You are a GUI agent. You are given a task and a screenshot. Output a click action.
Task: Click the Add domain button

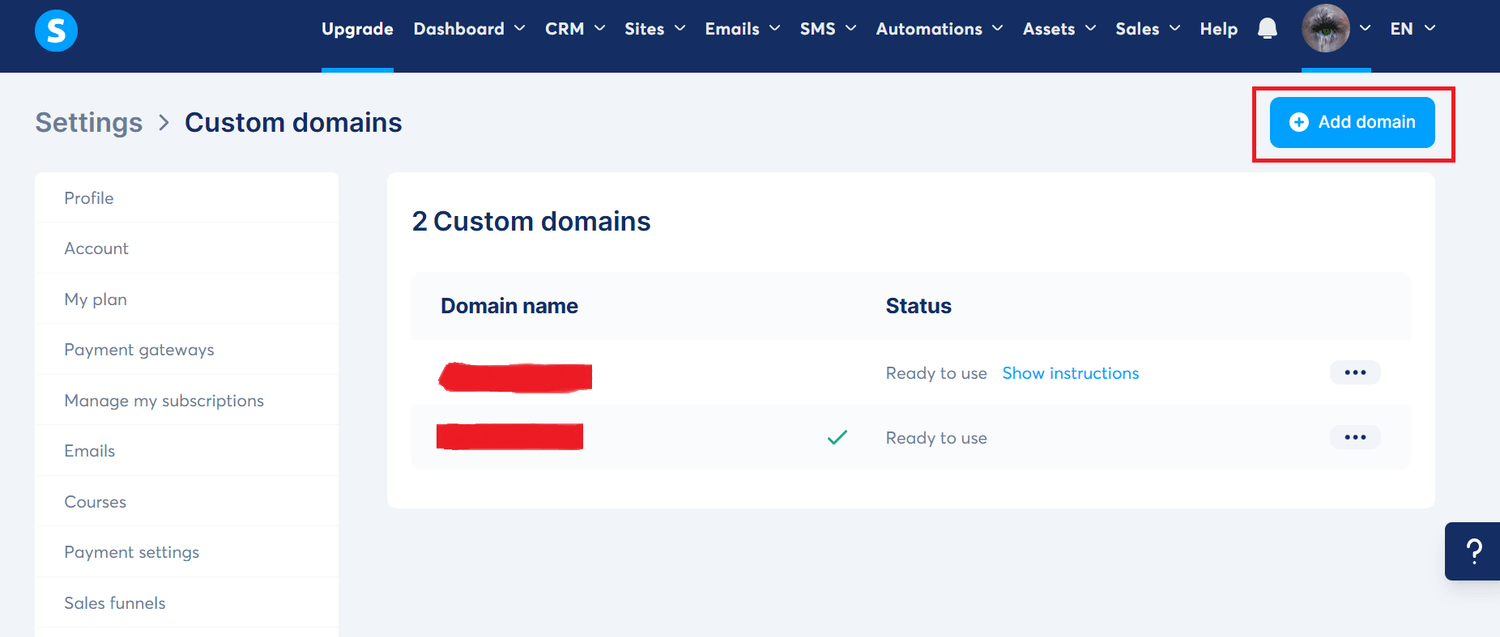(1352, 122)
